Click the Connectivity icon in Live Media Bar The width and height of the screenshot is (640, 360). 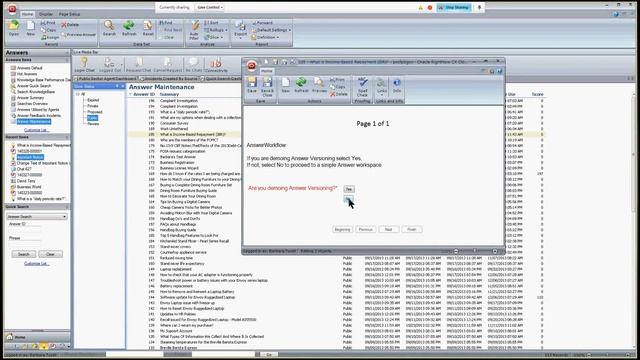[x=216, y=65]
